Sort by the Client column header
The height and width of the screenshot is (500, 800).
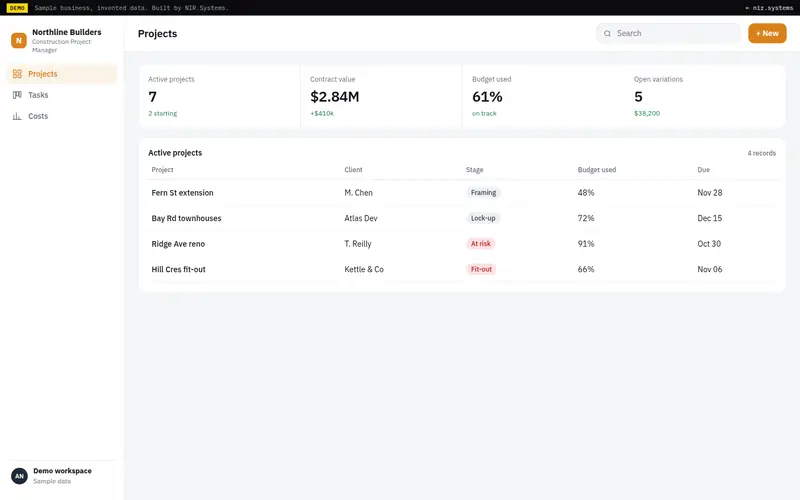(x=353, y=170)
